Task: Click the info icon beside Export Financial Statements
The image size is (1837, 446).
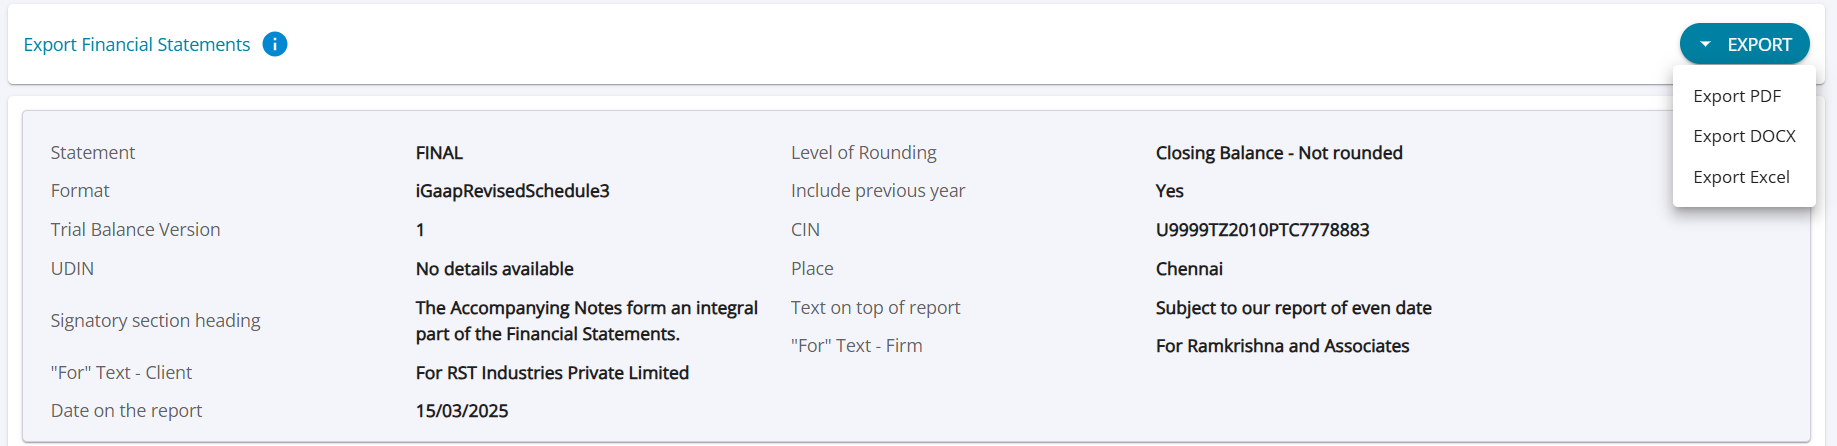Action: click(275, 44)
